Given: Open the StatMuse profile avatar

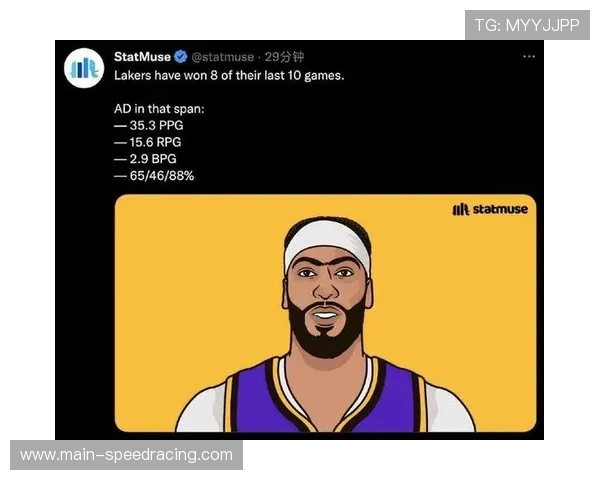Looking at the screenshot, I should pos(84,68).
